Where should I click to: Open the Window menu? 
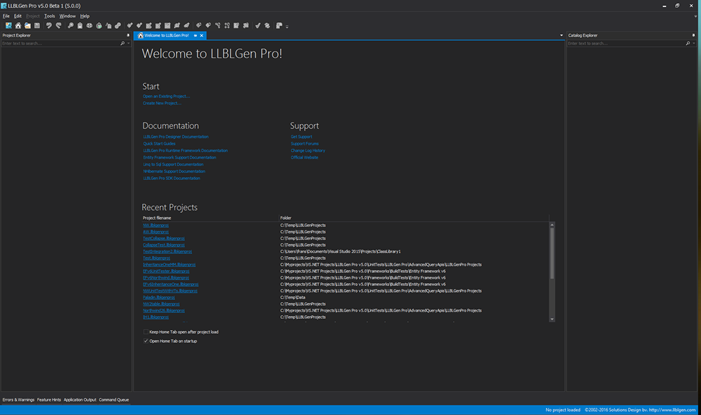click(68, 16)
